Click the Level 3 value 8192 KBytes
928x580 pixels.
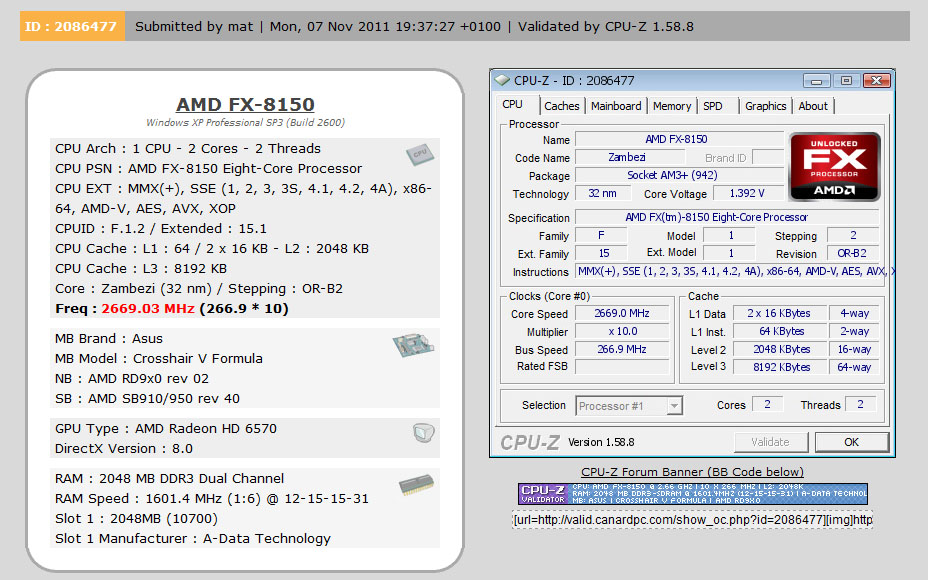(779, 367)
